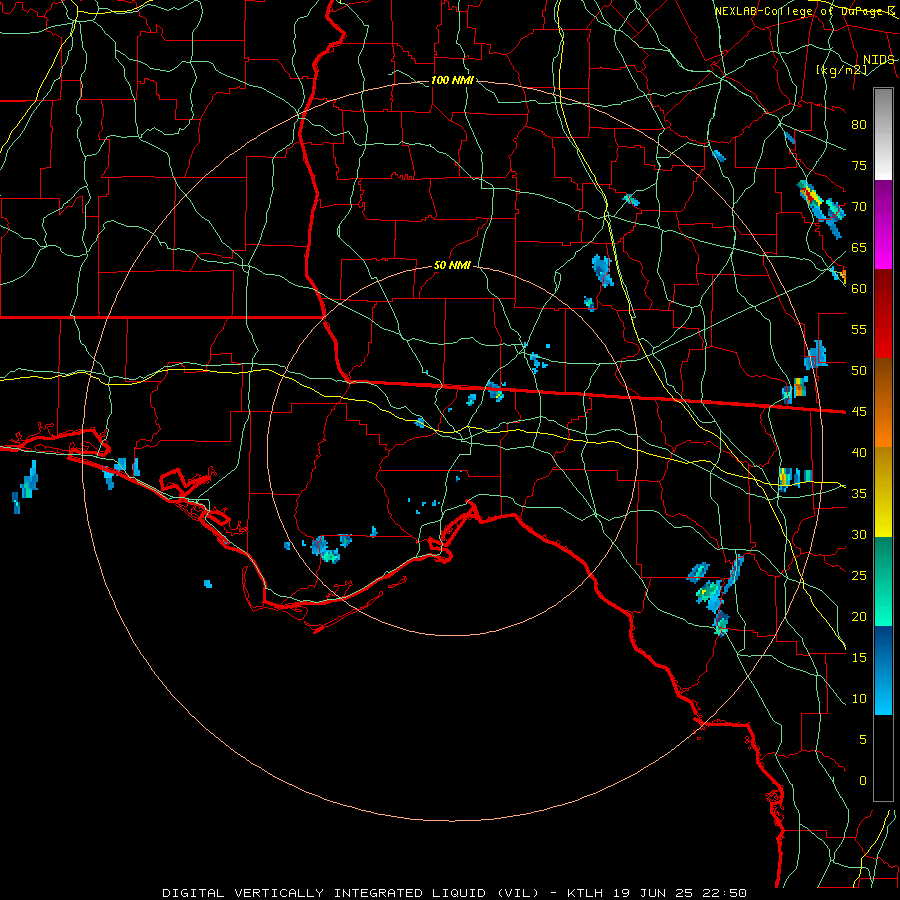Click the 50 NMI range ring label
Viewport: 900px width, 900px height.
[x=452, y=265]
